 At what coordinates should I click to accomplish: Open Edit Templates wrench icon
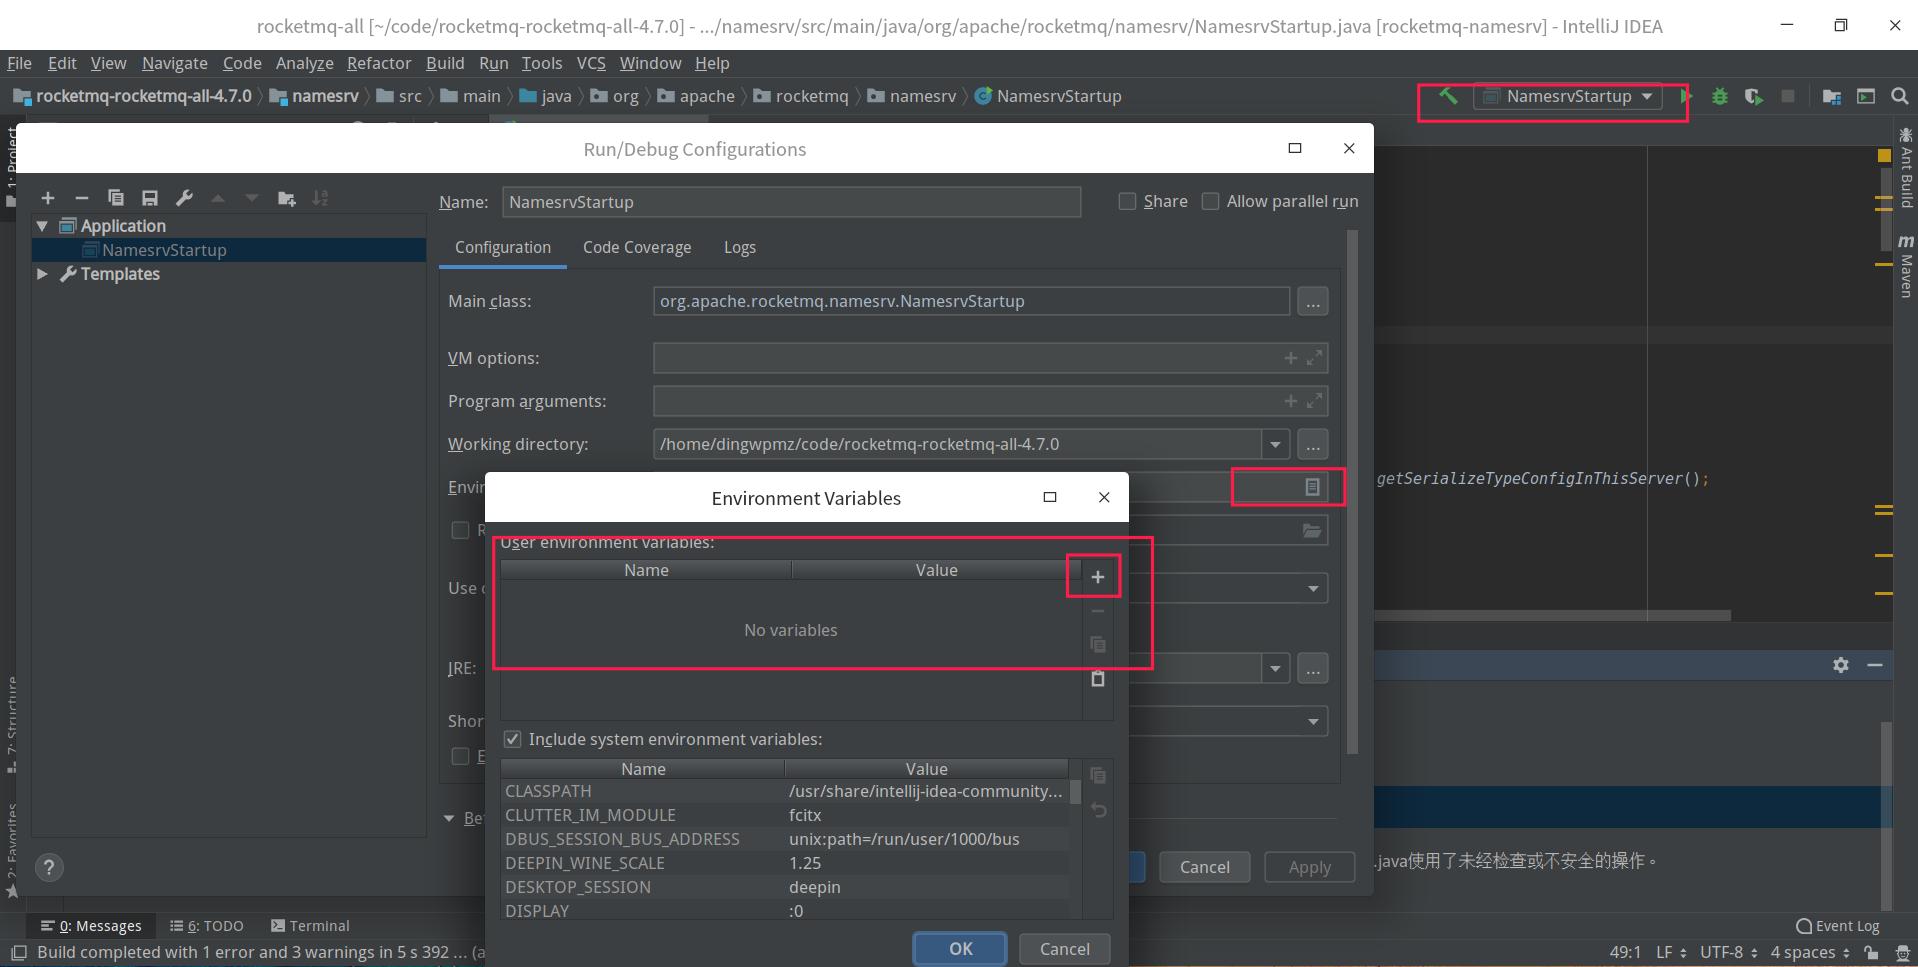point(184,197)
